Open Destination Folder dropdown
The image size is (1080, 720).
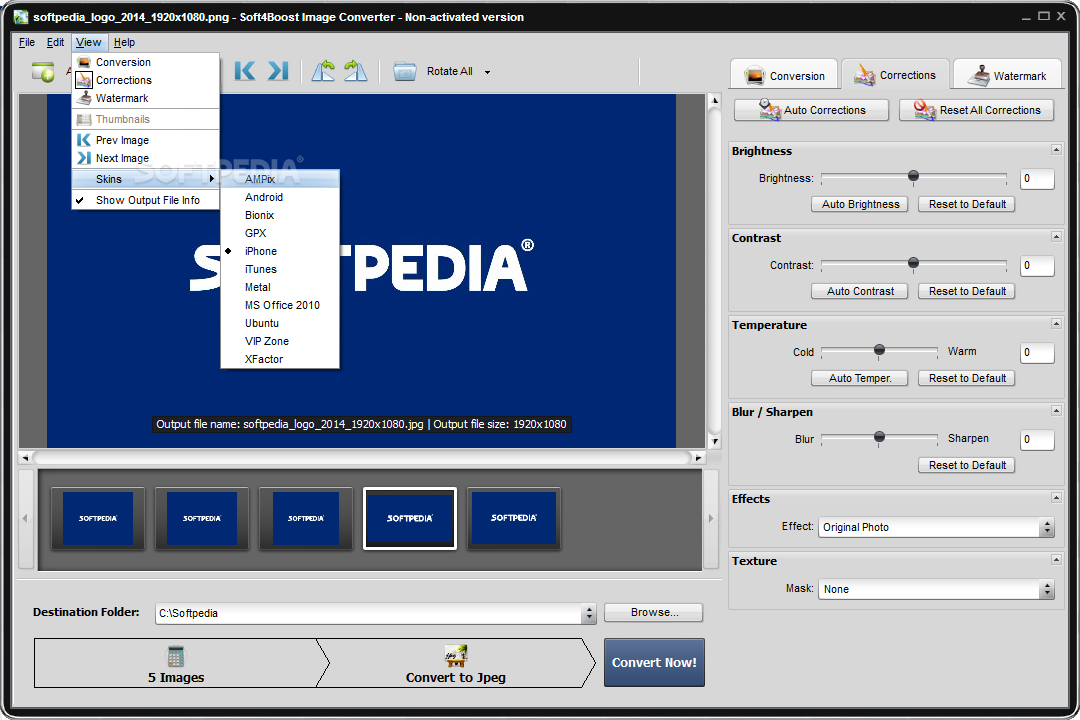point(588,613)
